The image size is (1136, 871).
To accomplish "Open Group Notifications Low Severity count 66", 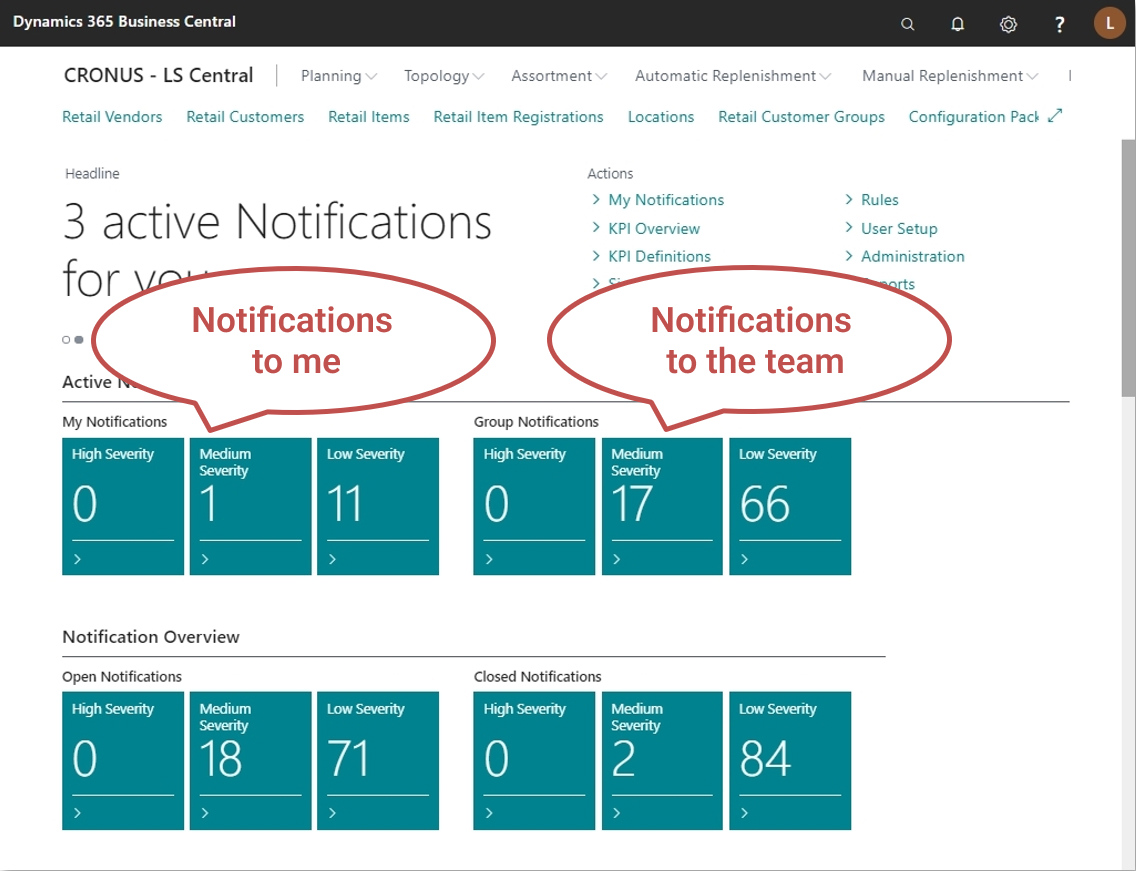I will [764, 504].
